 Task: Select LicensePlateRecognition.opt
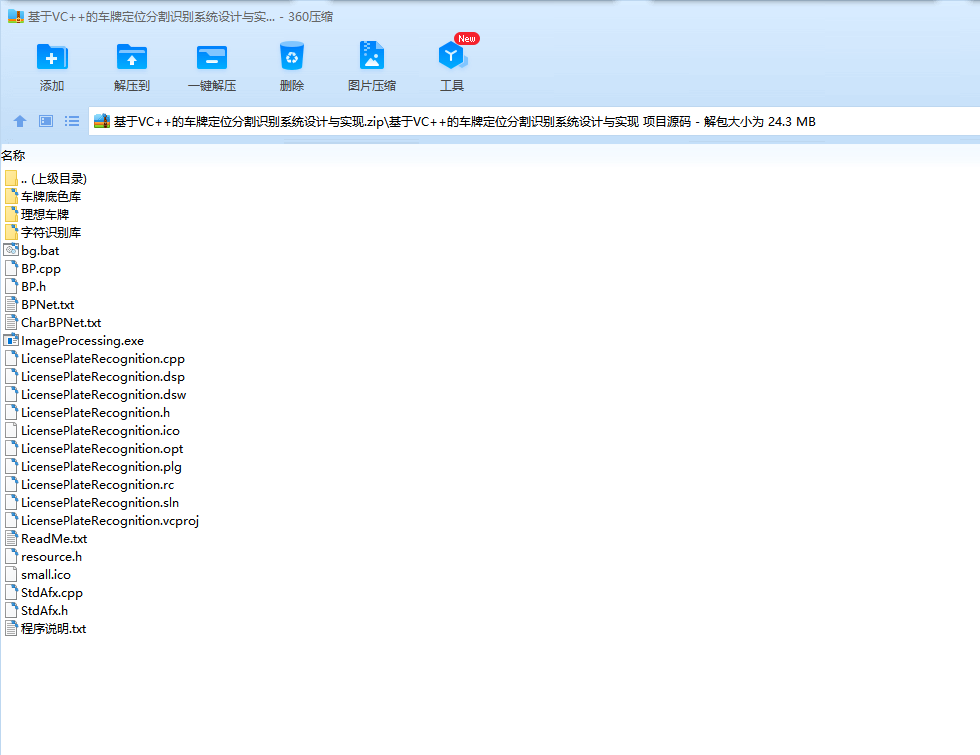pyautogui.click(x=94, y=449)
